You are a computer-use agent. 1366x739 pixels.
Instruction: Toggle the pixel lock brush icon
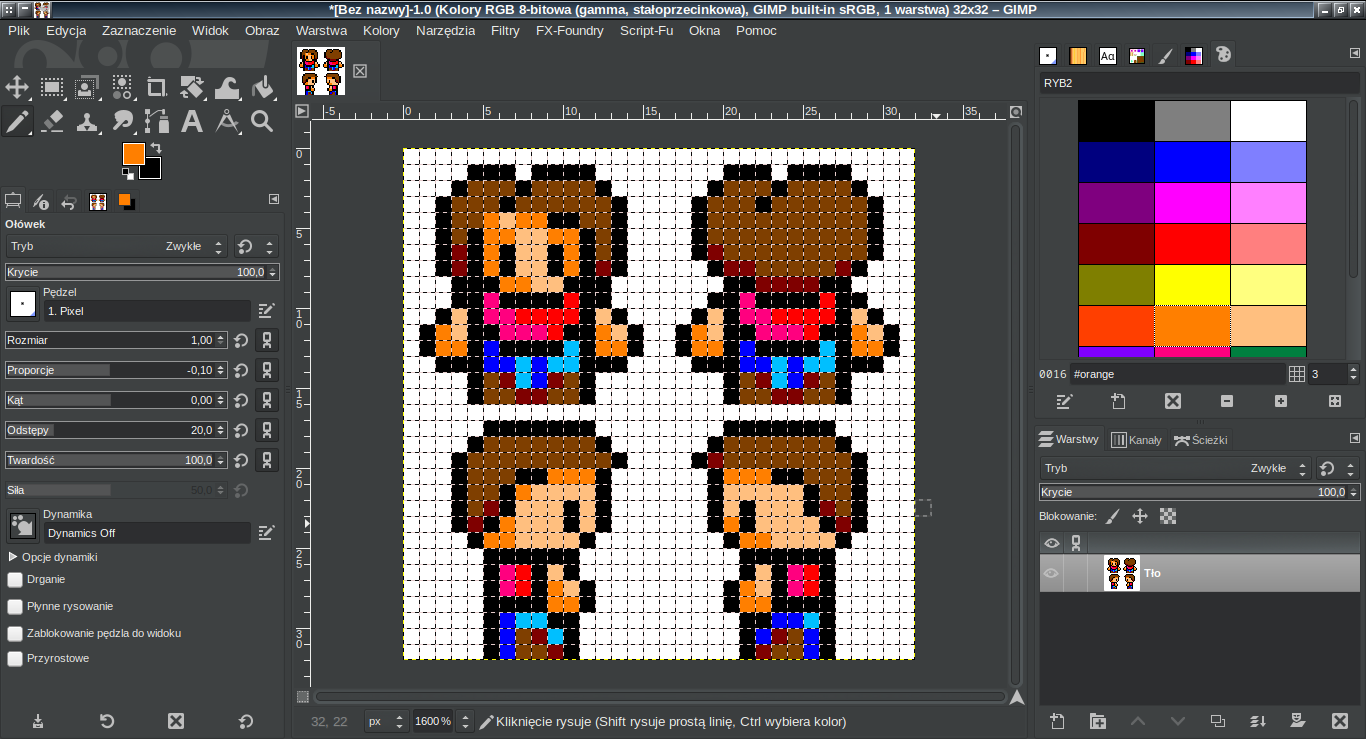[x=1112, y=517]
